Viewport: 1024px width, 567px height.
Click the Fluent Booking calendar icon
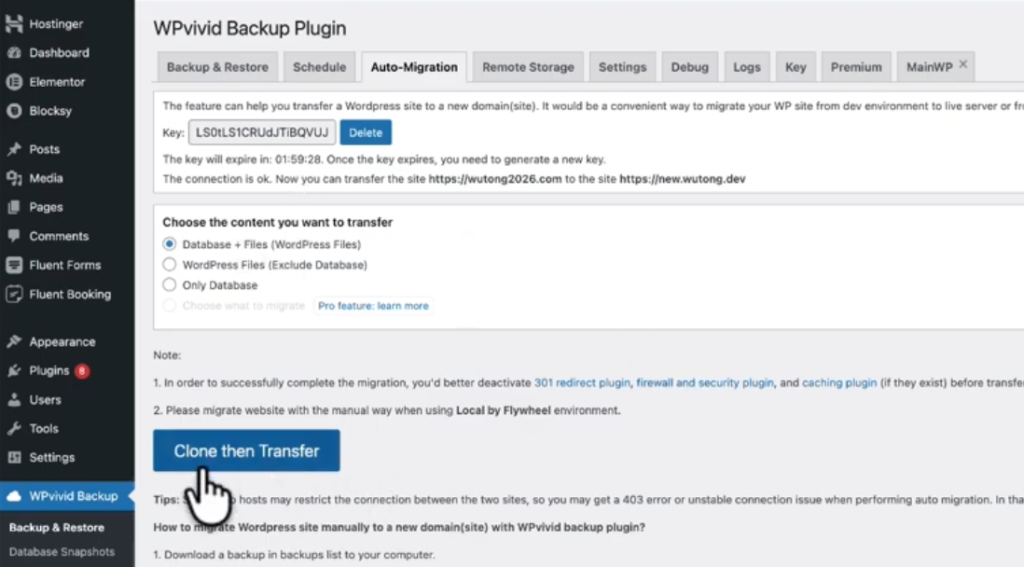(14, 294)
